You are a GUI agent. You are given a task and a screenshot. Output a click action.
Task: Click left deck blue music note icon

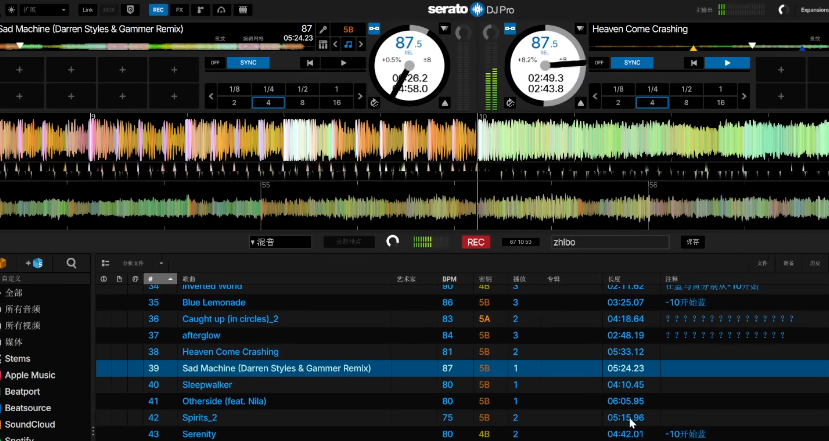(x=348, y=44)
